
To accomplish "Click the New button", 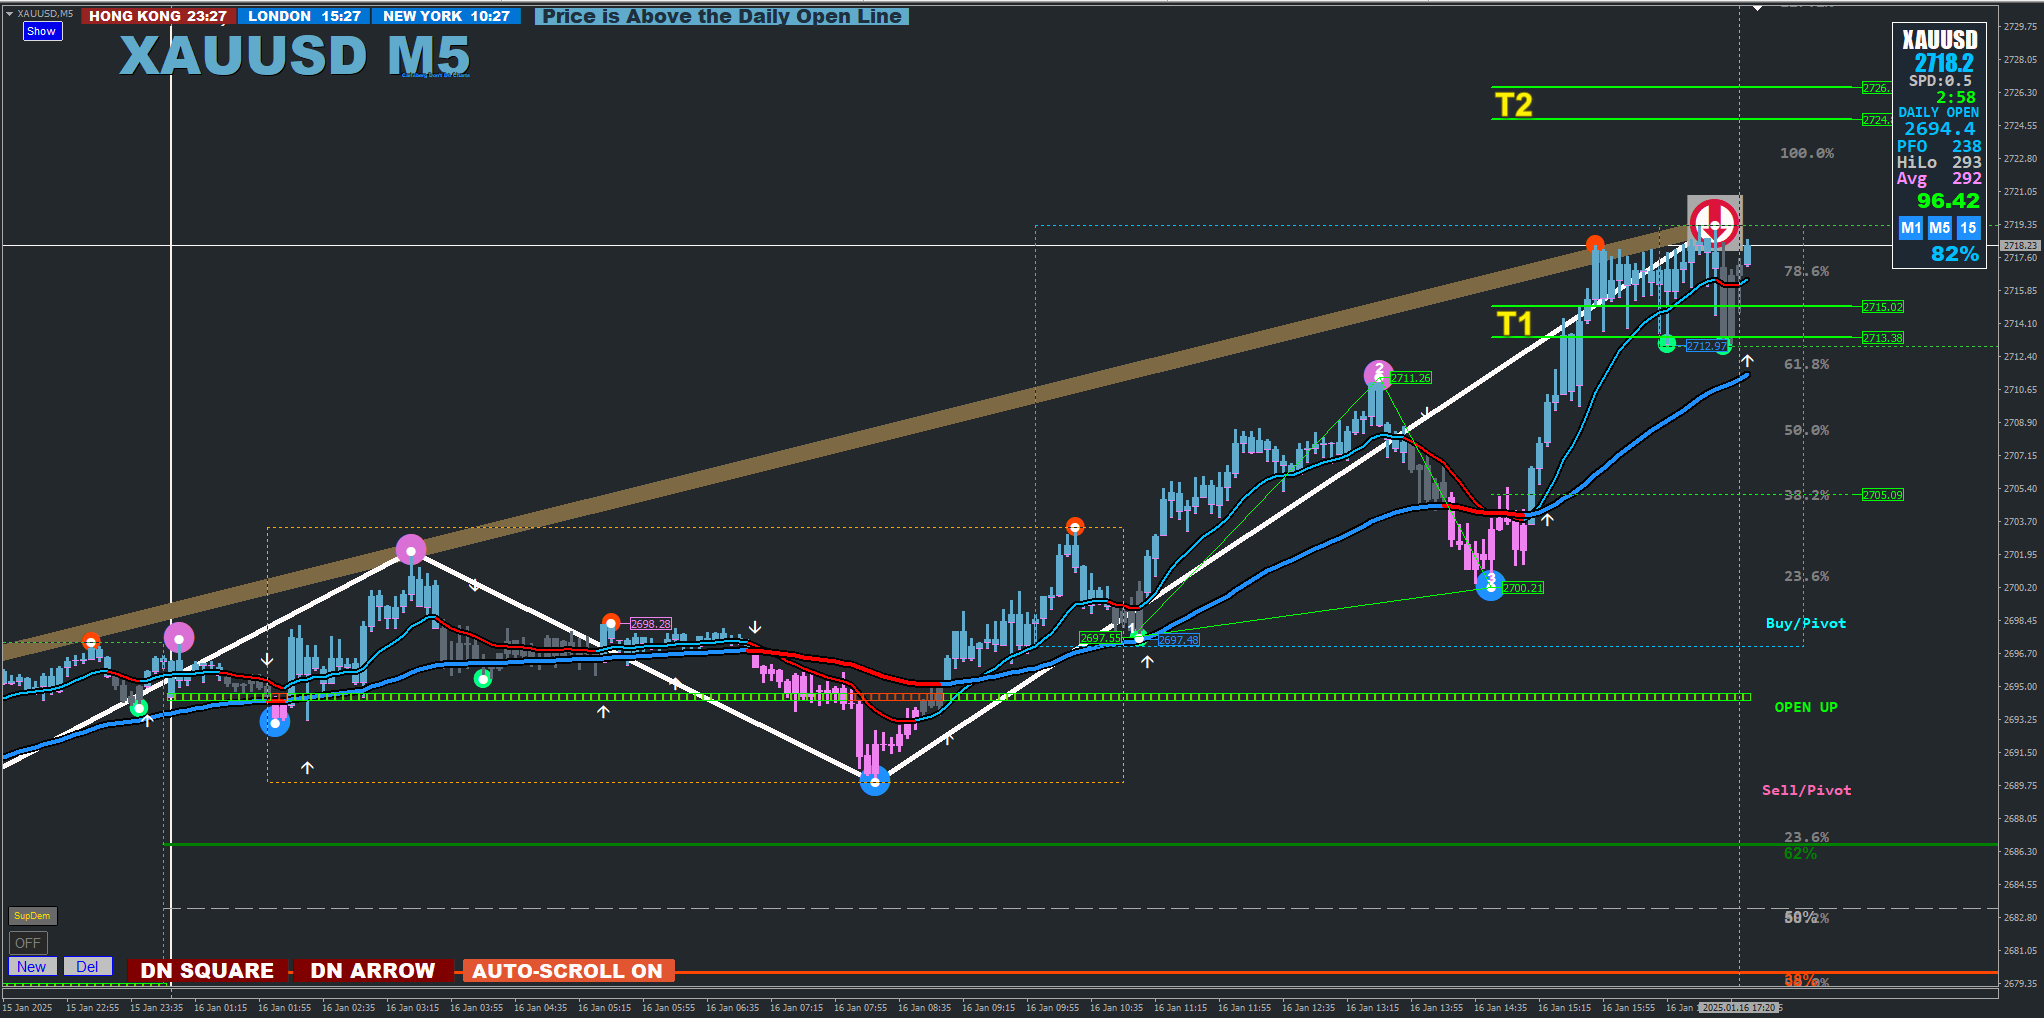I will (x=31, y=967).
